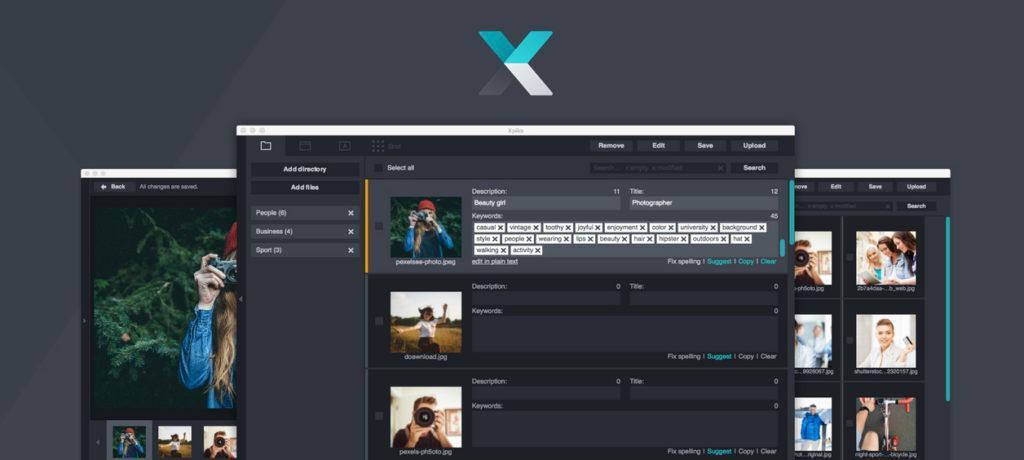Click Clear for pexelsee-photo.jpeg metadata
Screen dimensions: 1024x460
pos(769,261)
